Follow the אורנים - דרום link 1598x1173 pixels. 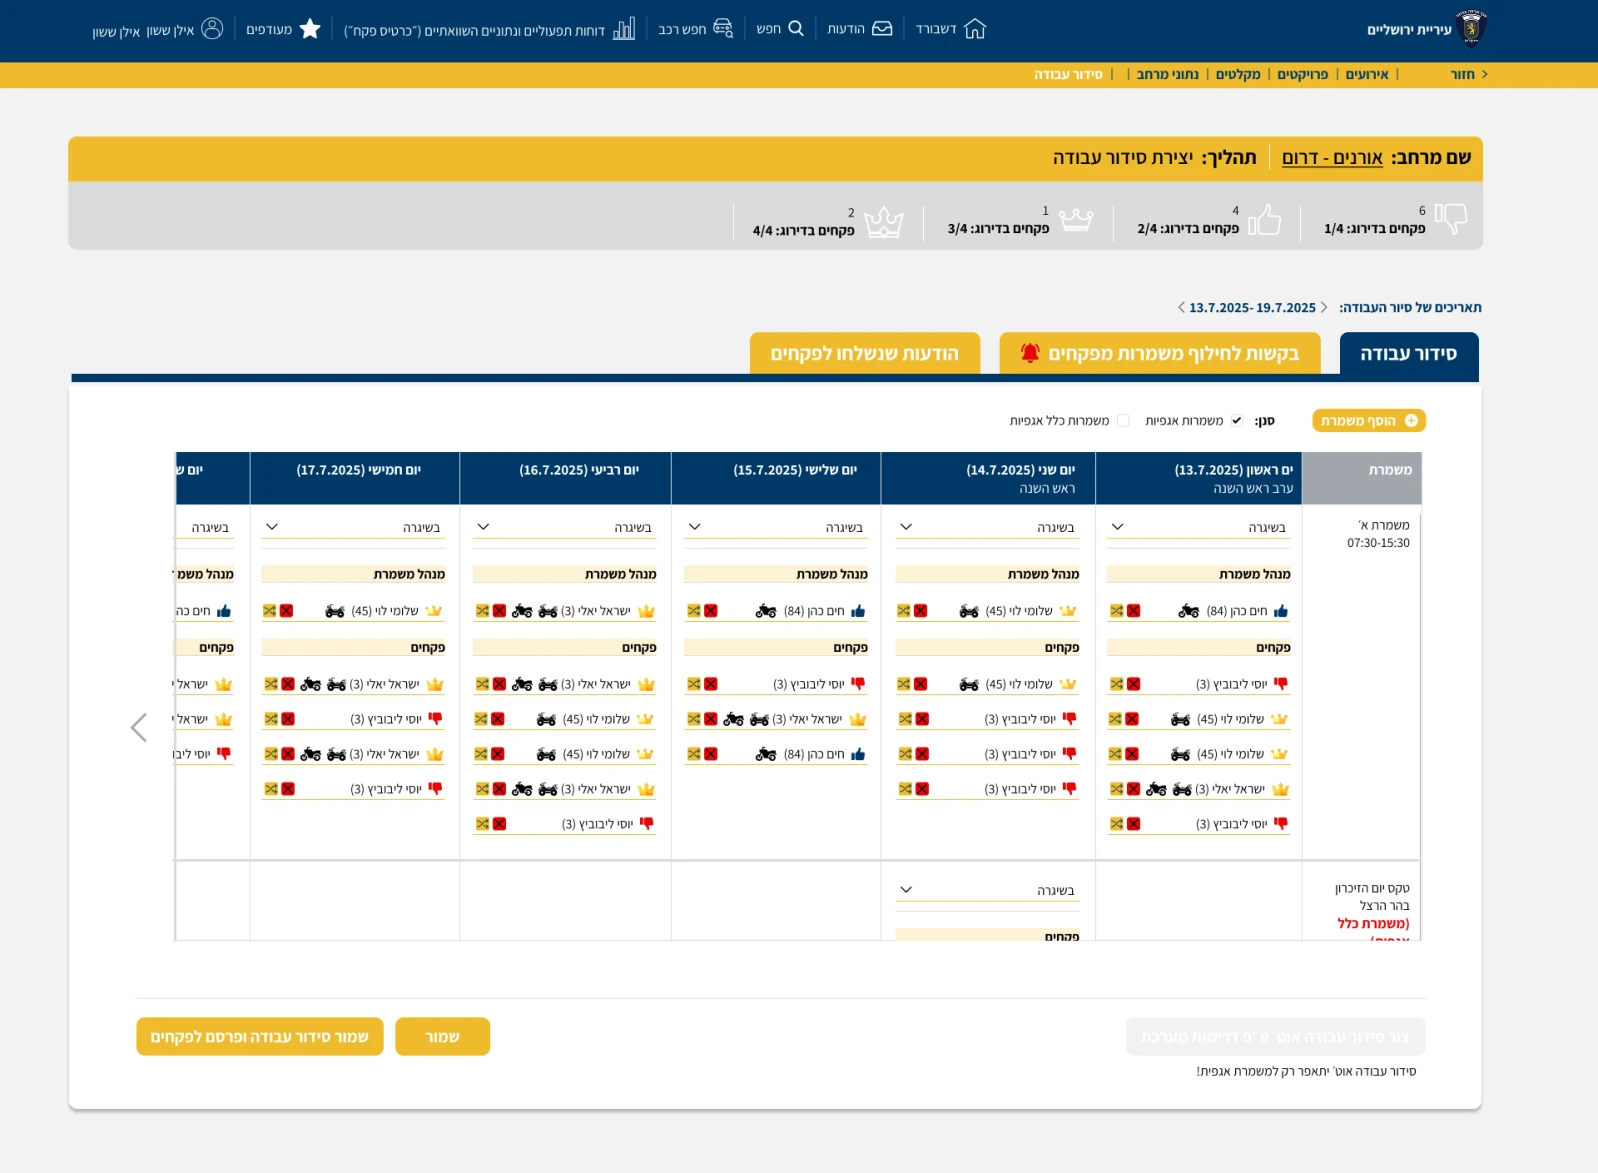(1332, 158)
